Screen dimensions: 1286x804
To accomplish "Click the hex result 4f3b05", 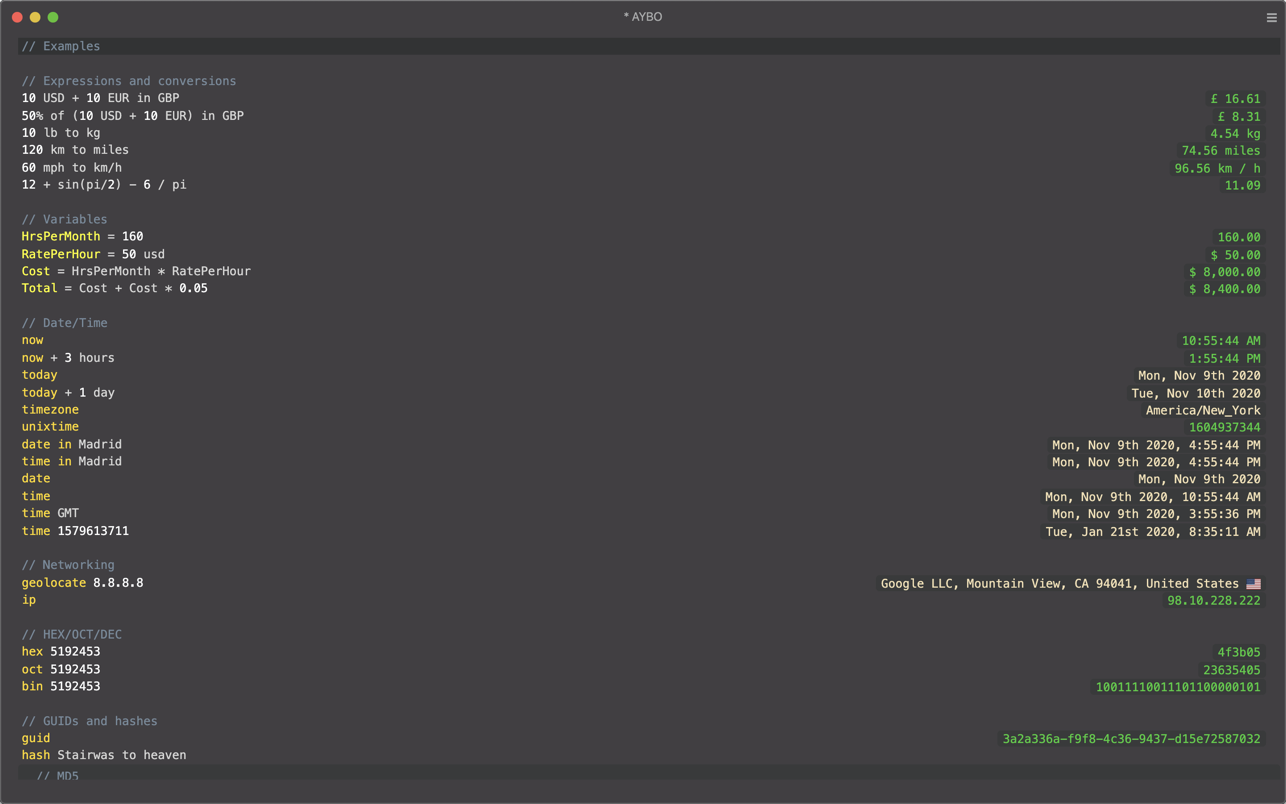I will click(1238, 652).
